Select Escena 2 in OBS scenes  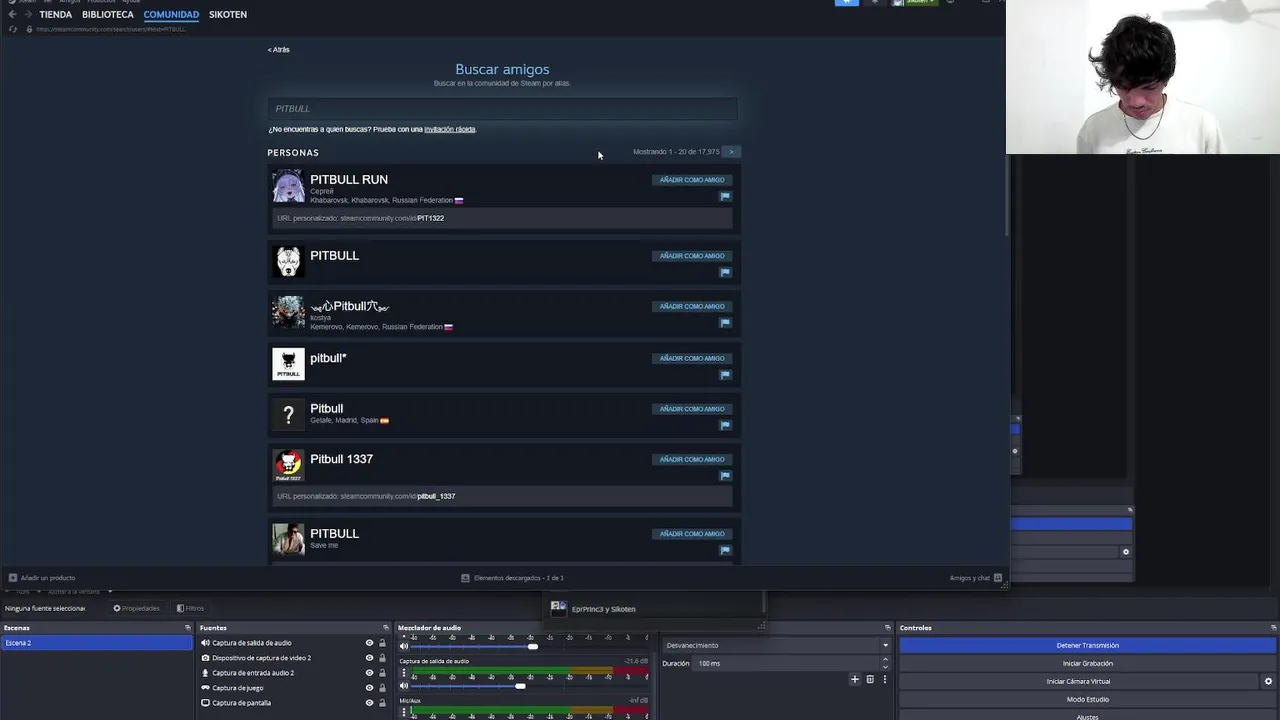(96, 643)
